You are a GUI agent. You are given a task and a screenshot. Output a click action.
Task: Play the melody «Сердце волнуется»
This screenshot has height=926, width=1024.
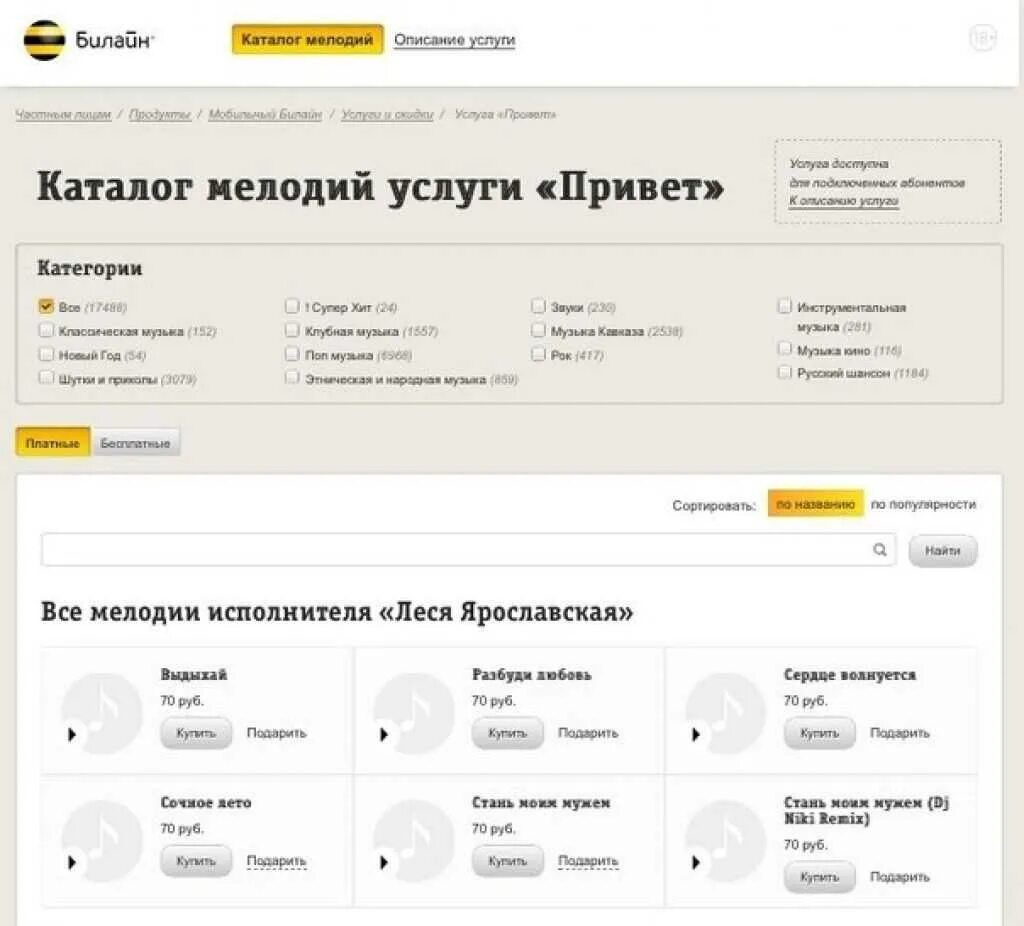tap(696, 735)
